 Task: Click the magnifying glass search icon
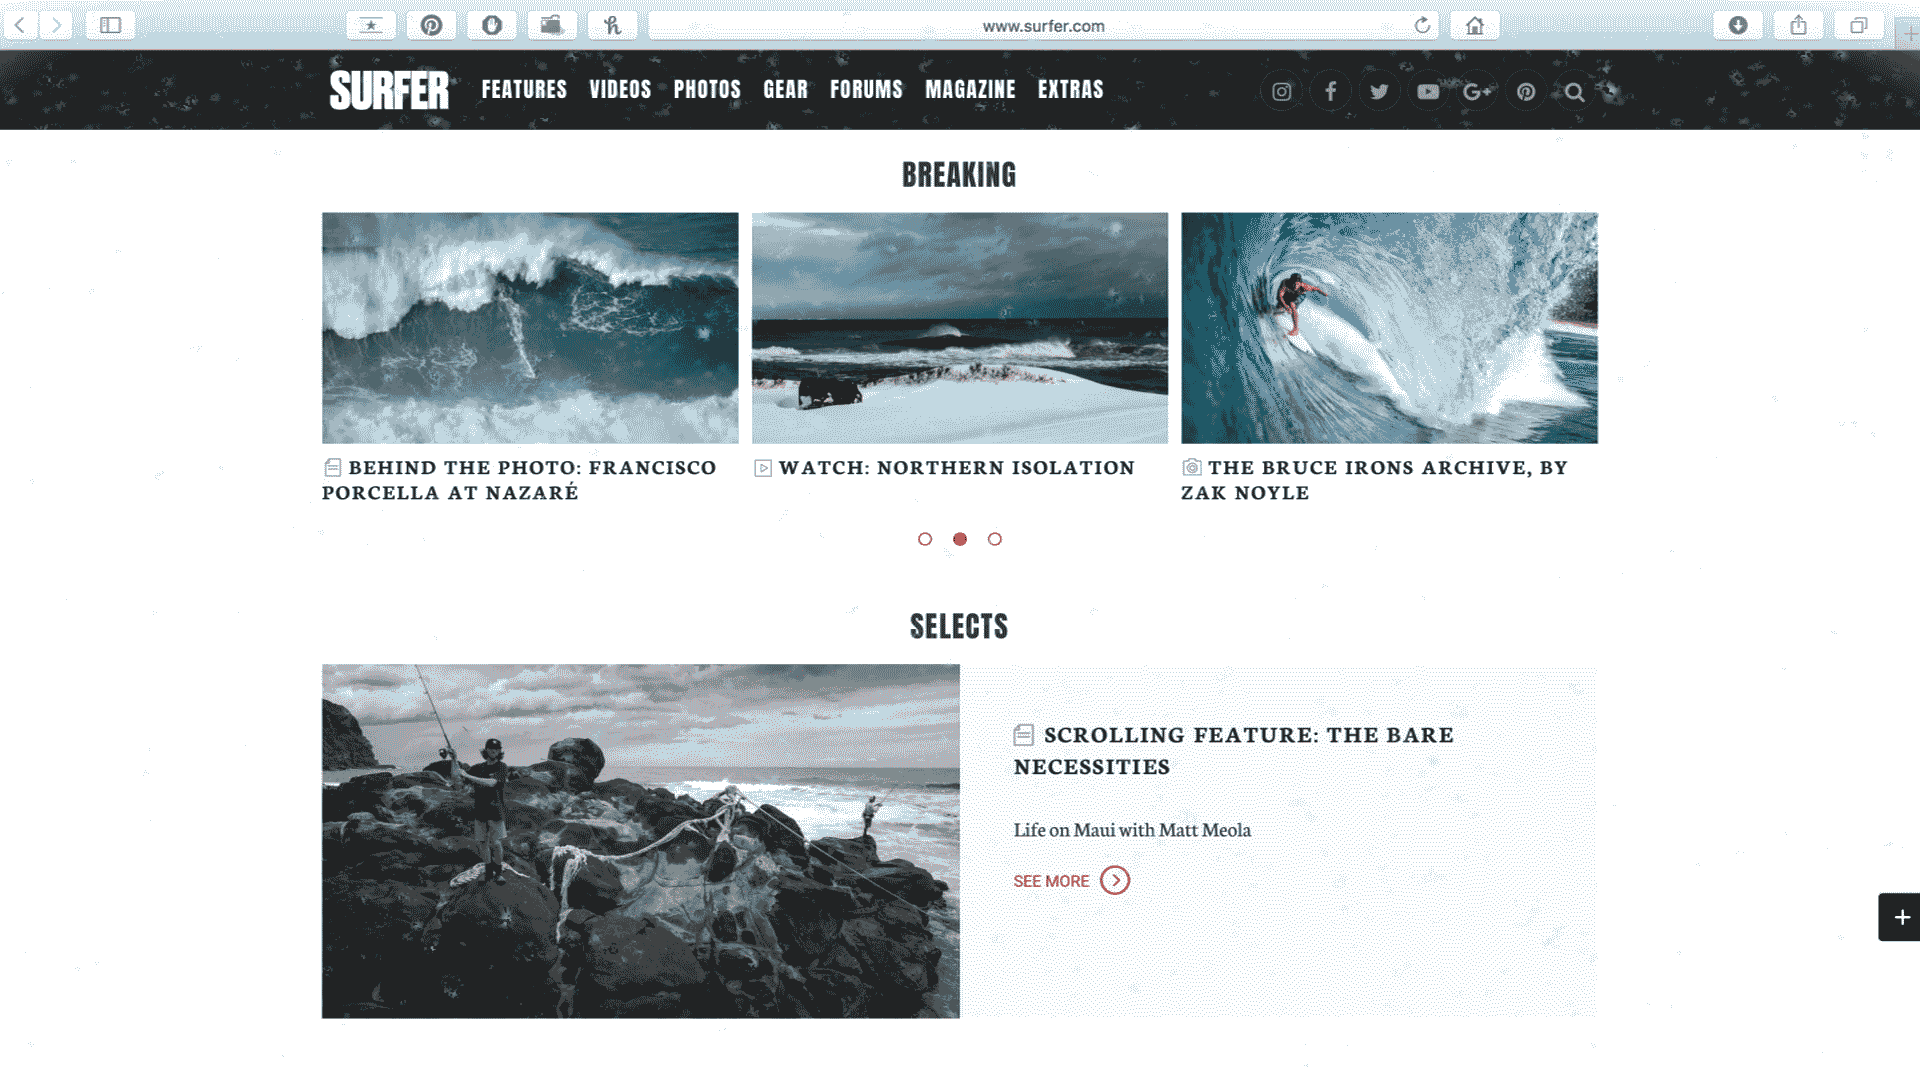tap(1574, 92)
